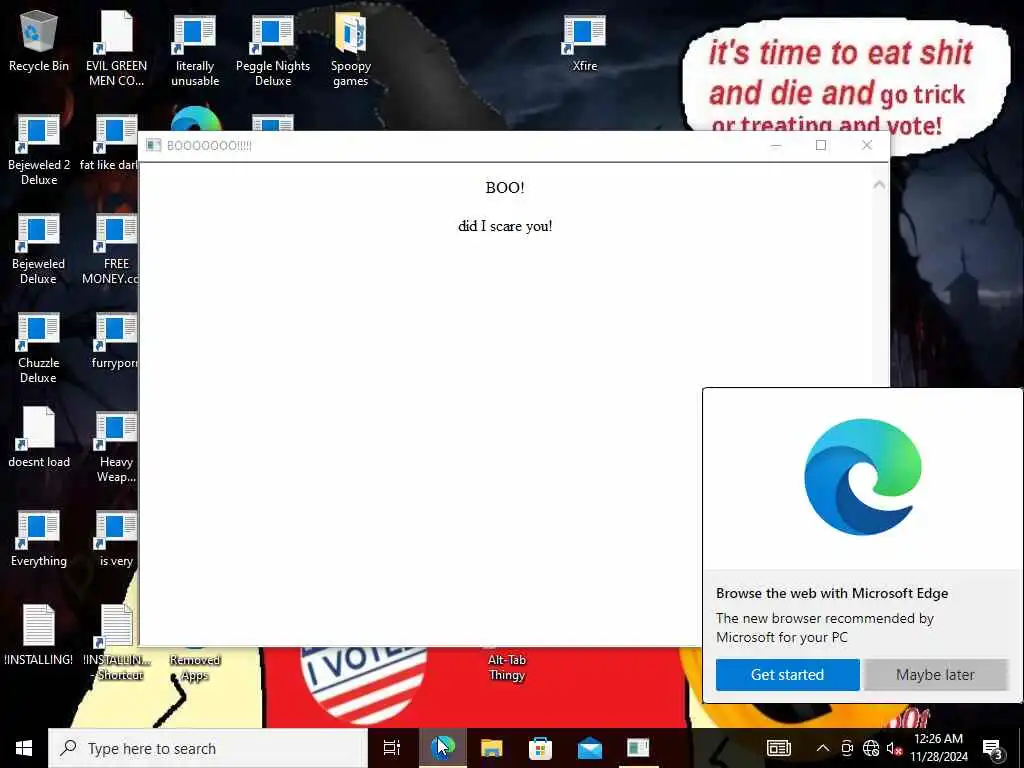Image resolution: width=1024 pixels, height=768 pixels.
Task: Open the Mail app from the taskbar
Action: 590,748
